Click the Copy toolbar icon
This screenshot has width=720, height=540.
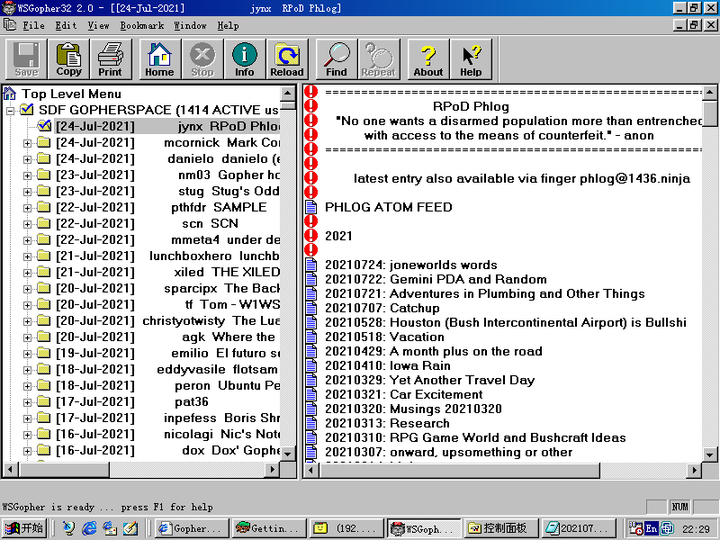pyautogui.click(x=69, y=59)
